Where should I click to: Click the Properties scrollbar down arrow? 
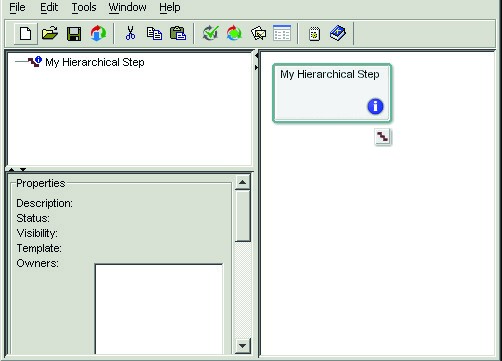(x=242, y=346)
